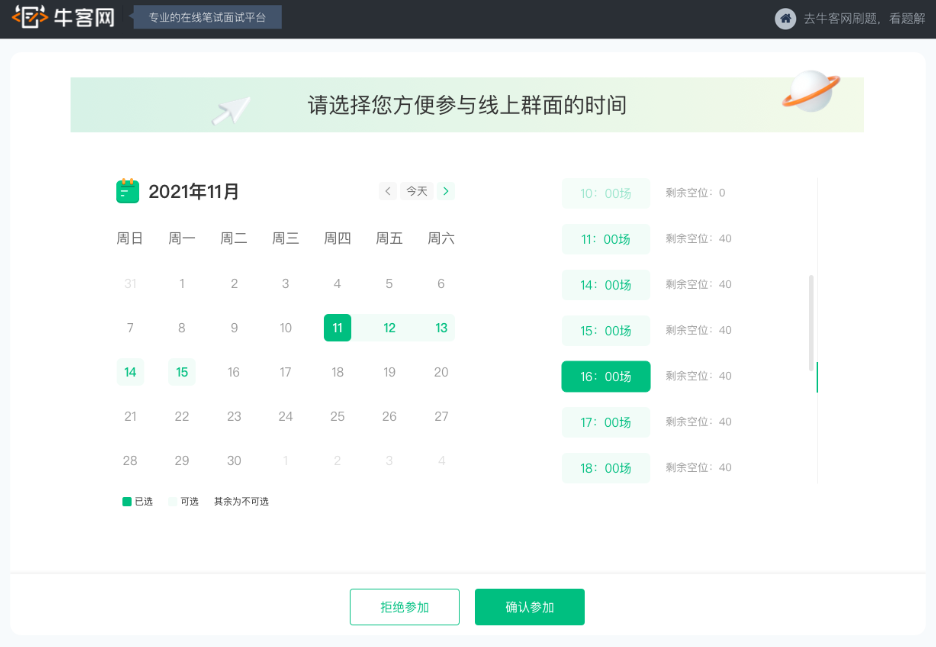Click the session list scrollbar

[x=811, y=323]
